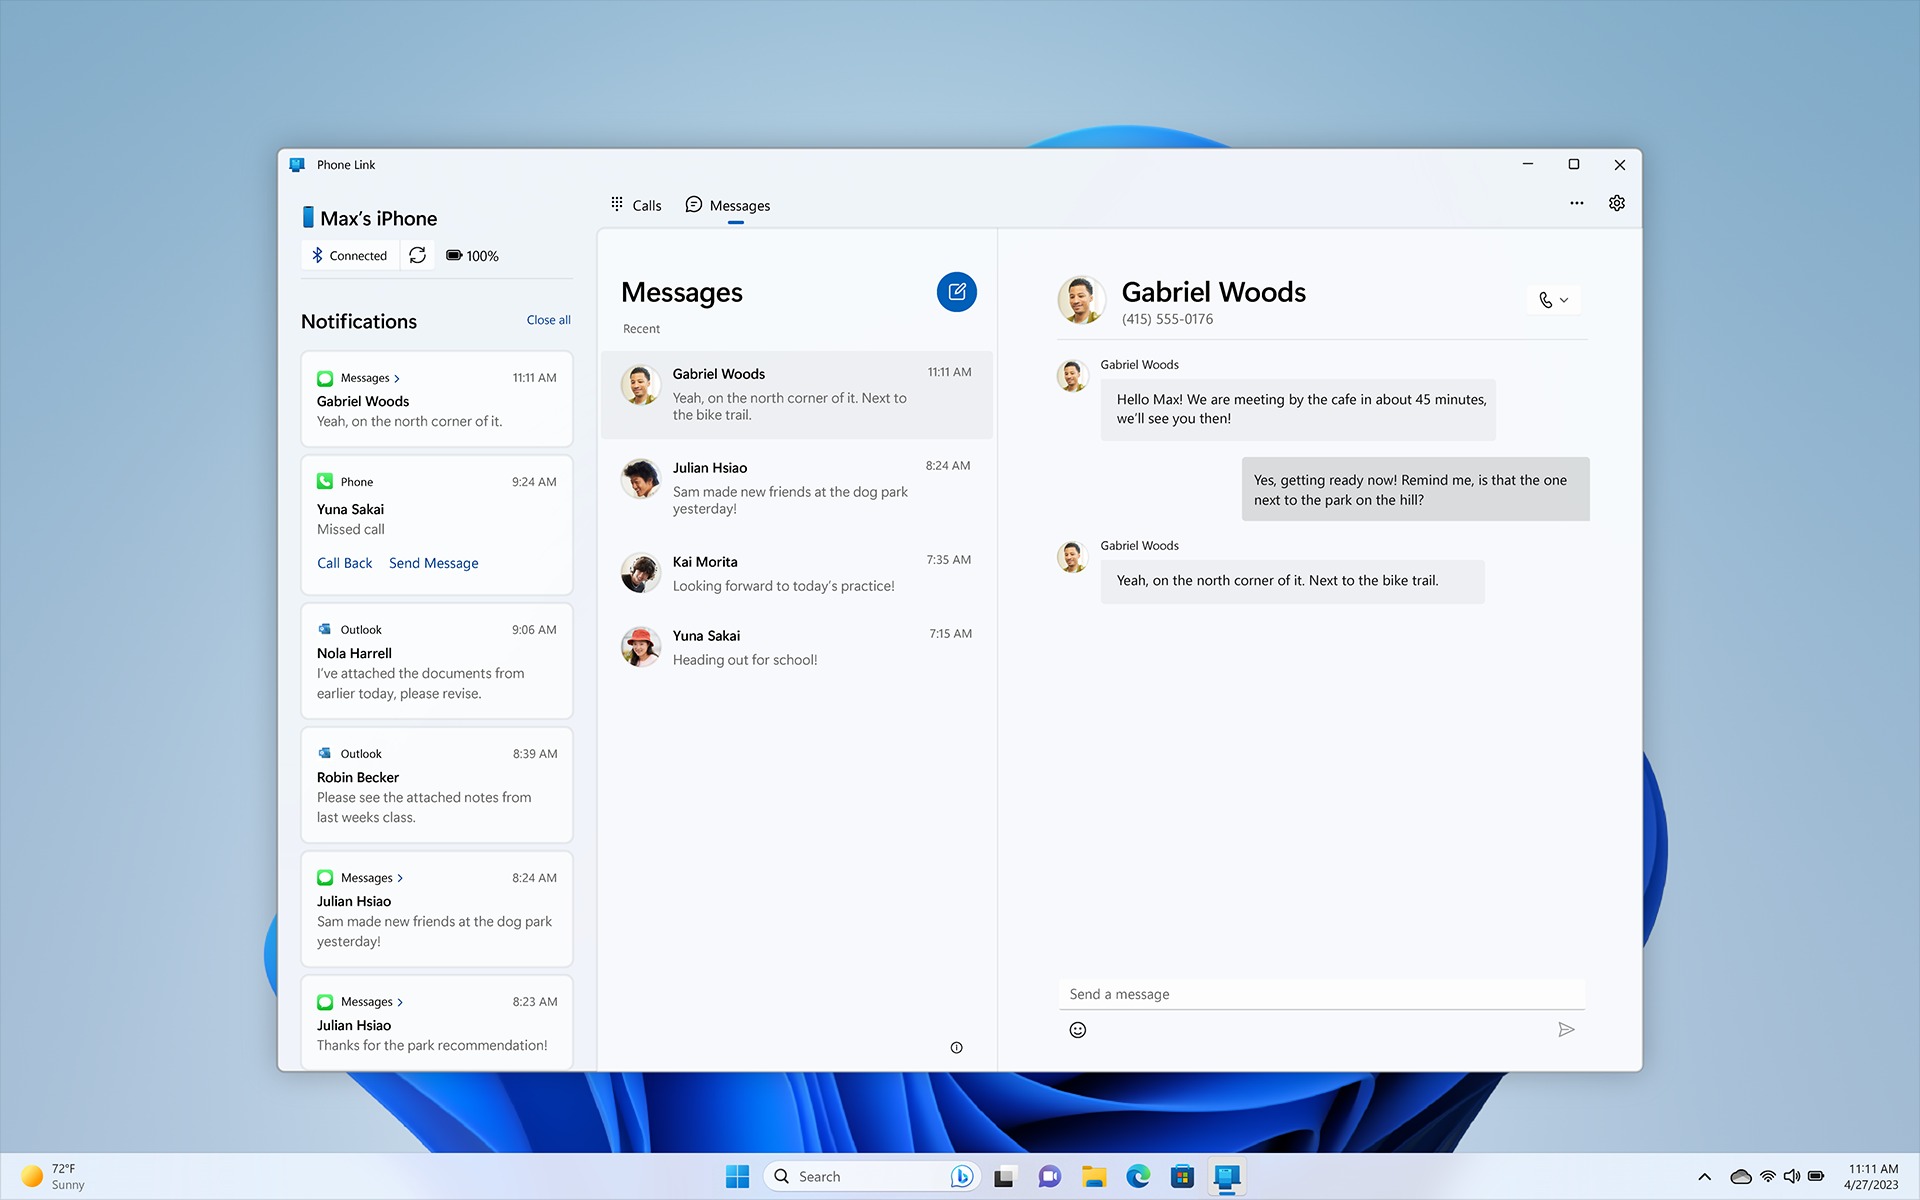Click the call button for Gabriel Woods
The image size is (1920, 1200).
coord(1545,300)
